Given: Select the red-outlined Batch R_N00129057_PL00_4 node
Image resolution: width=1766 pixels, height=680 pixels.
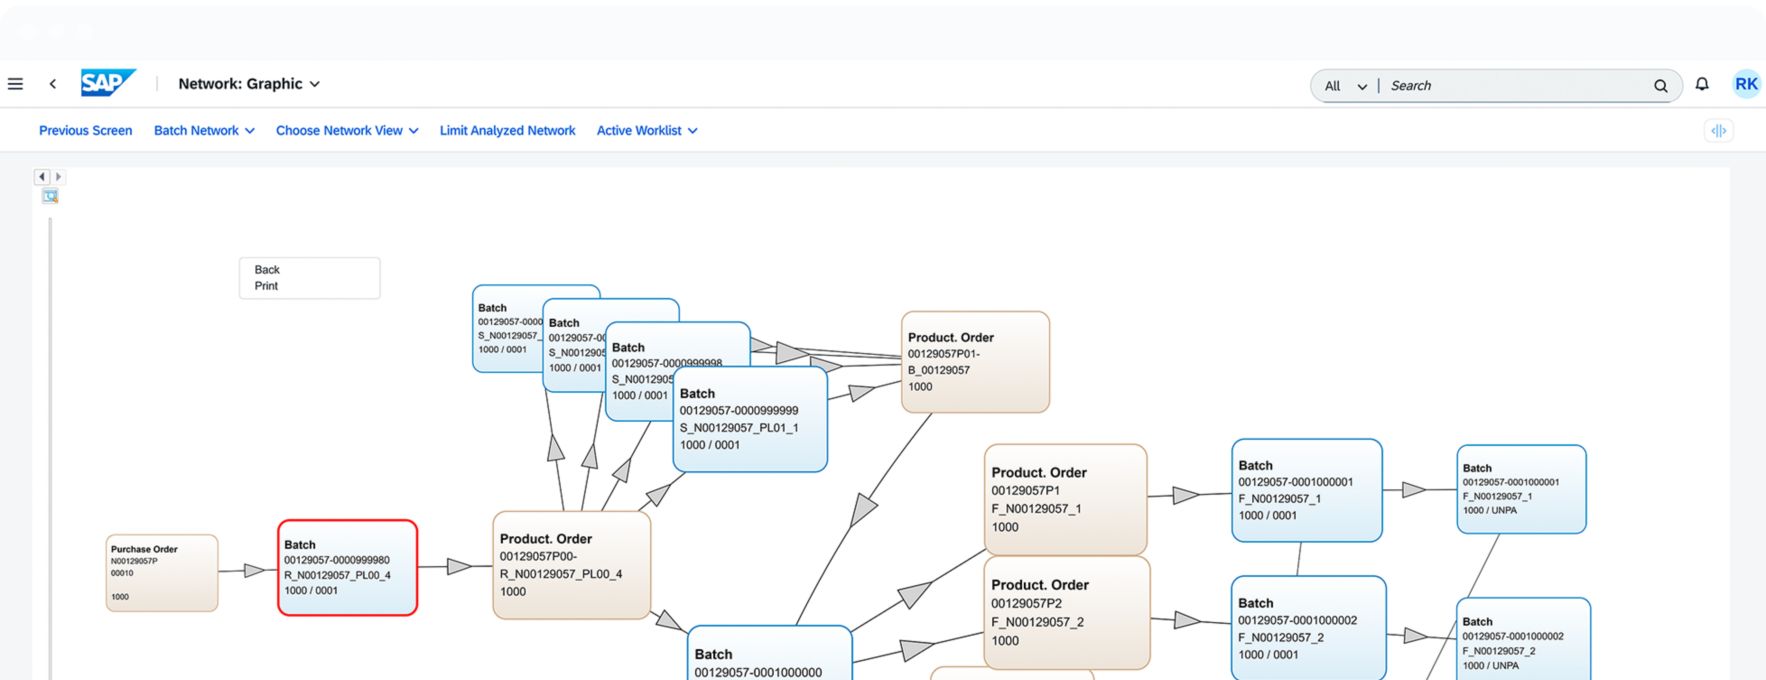Looking at the screenshot, I should [x=347, y=567].
